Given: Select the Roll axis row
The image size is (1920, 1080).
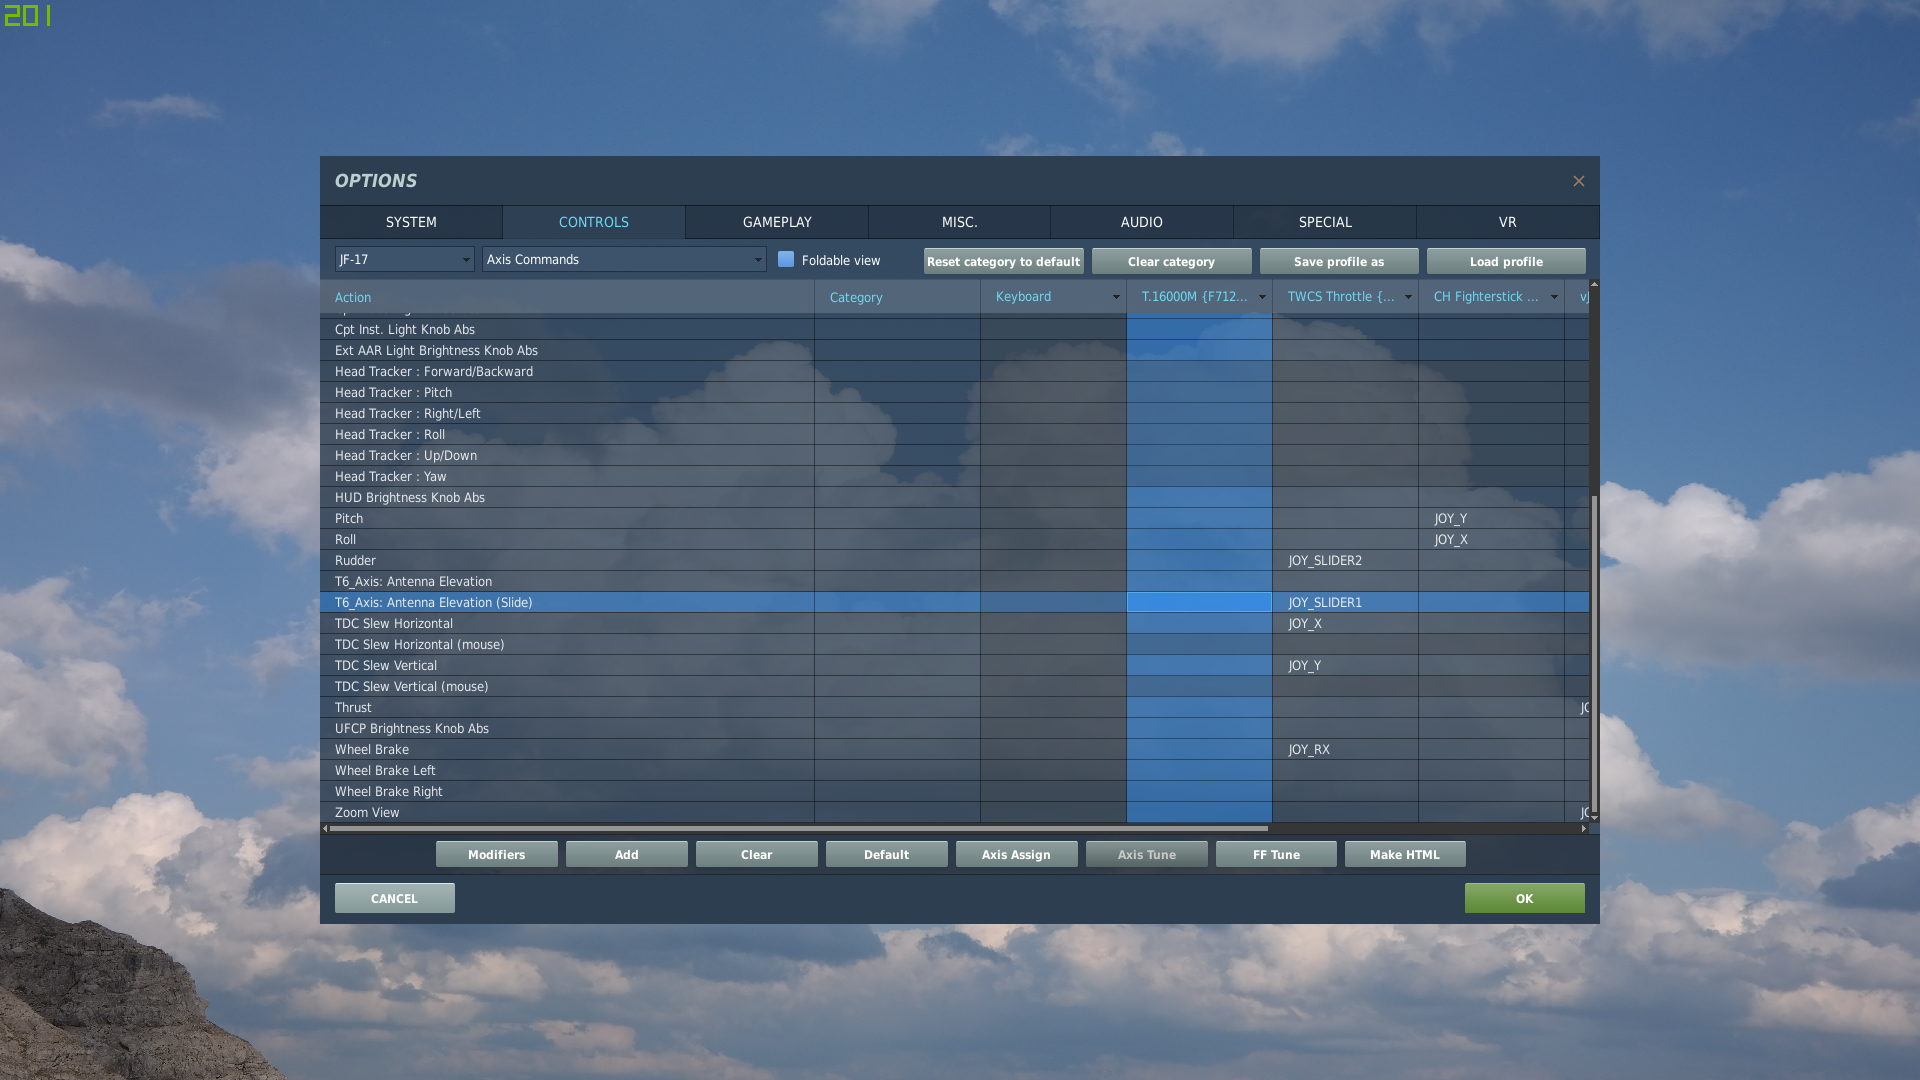Looking at the screenshot, I should click(954, 539).
